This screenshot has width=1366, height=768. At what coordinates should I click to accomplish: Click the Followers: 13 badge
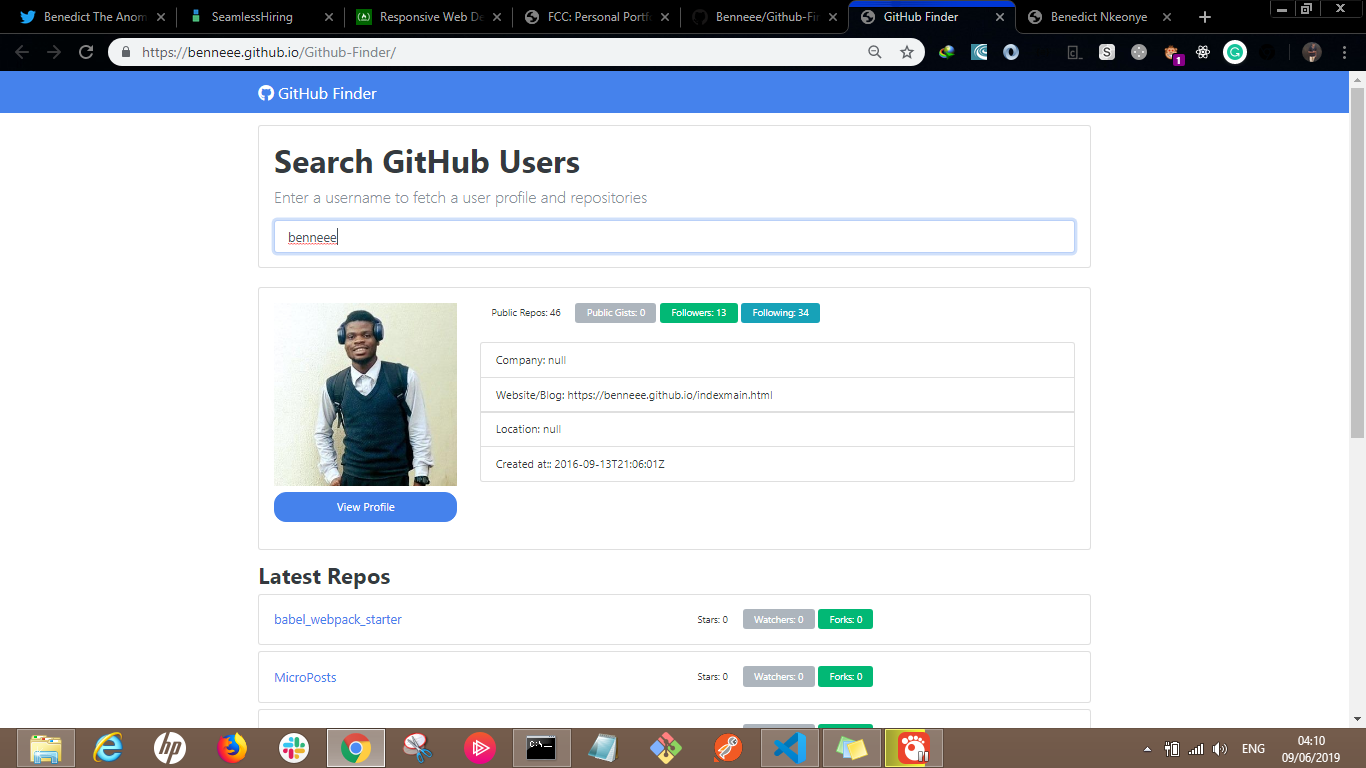(x=698, y=313)
